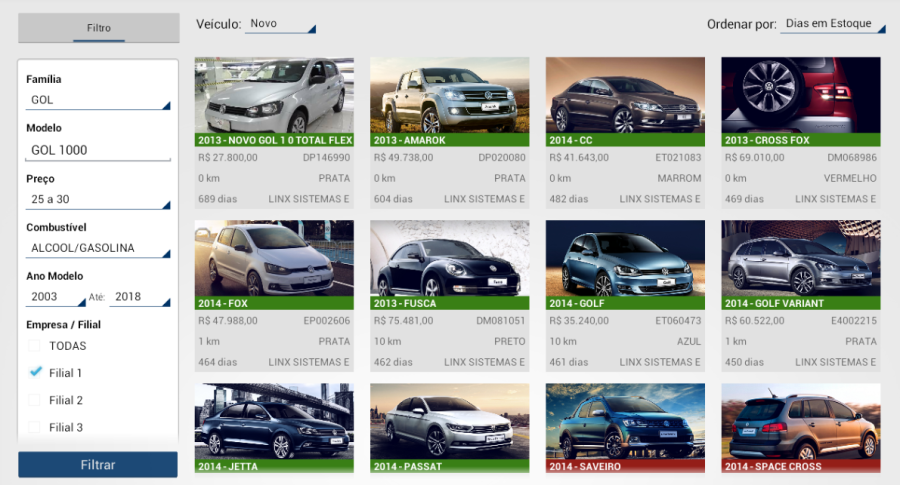Click the color label PRETO
Screen dimensions: 900x485
coord(510,342)
